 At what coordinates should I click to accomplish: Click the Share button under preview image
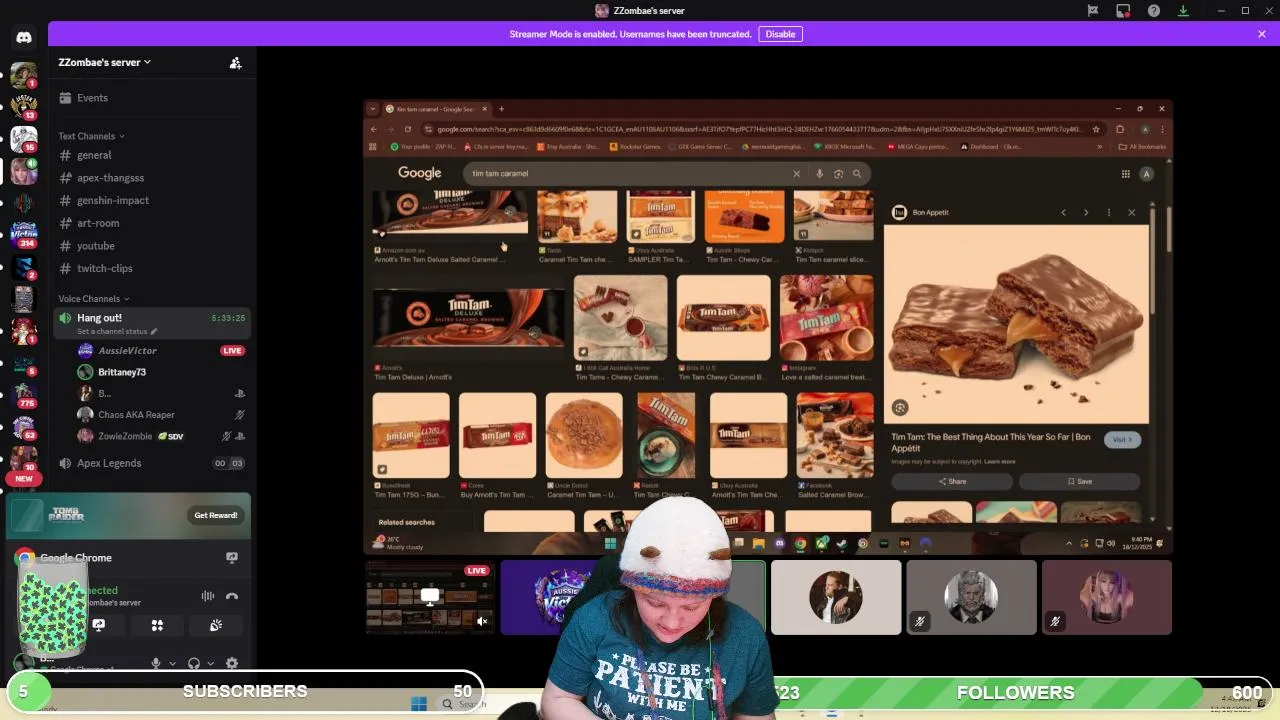pyautogui.click(x=952, y=481)
